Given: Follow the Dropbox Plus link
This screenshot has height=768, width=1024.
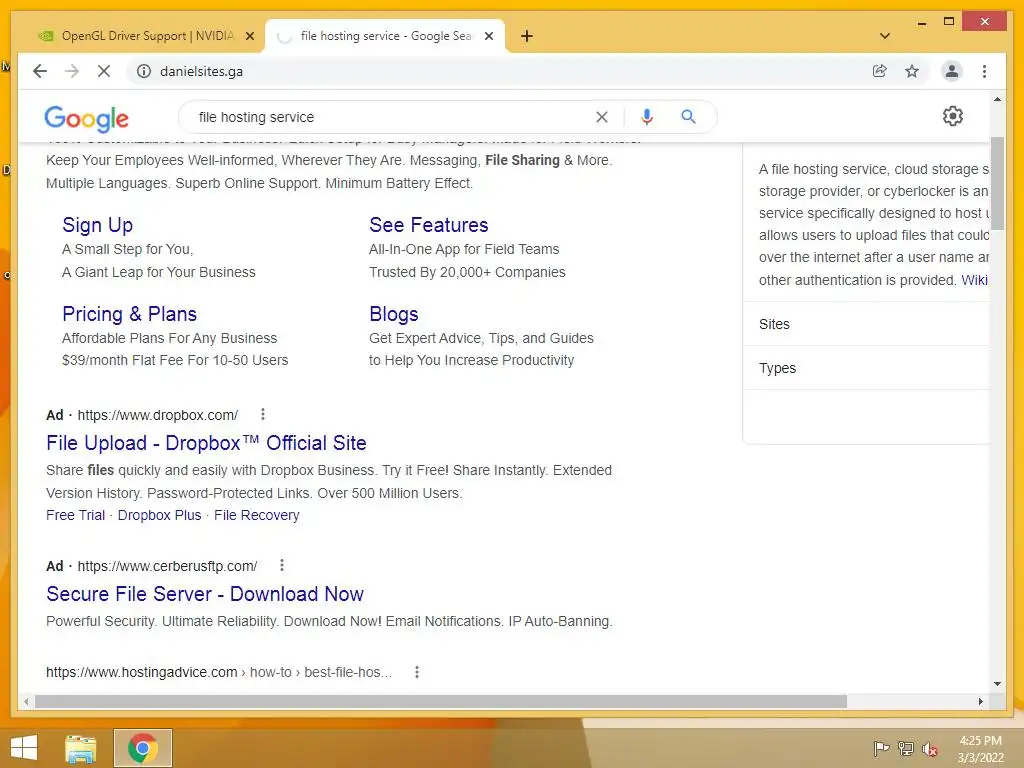Looking at the screenshot, I should [159, 515].
